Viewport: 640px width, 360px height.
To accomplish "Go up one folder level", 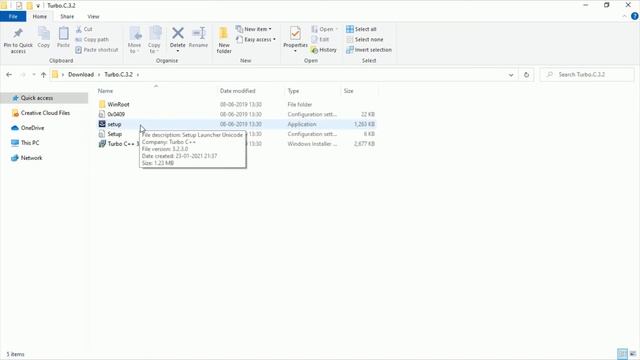I will (x=43, y=75).
